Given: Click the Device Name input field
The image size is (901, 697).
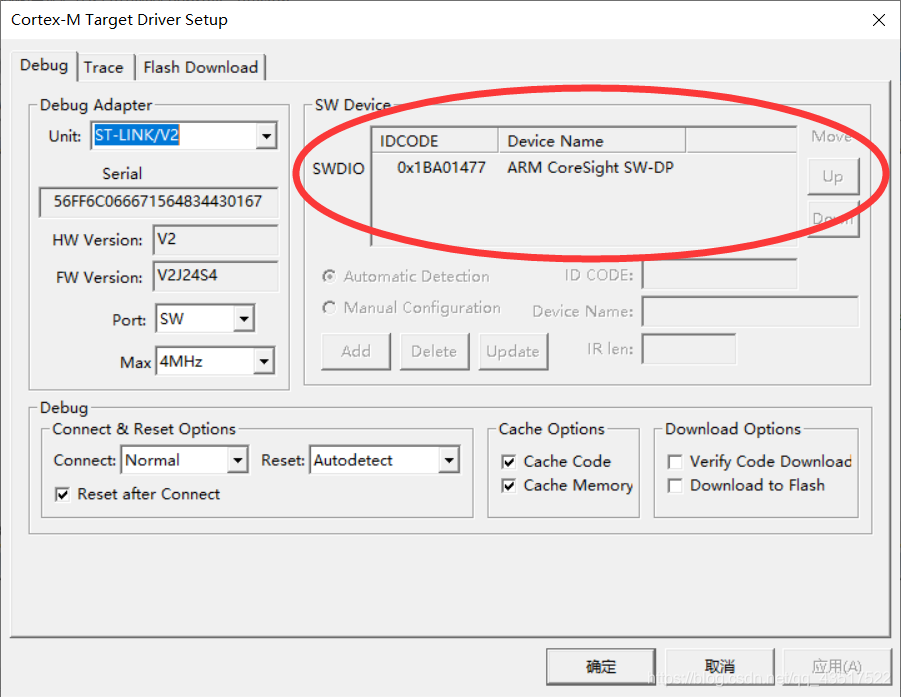Looking at the screenshot, I should 750,311.
